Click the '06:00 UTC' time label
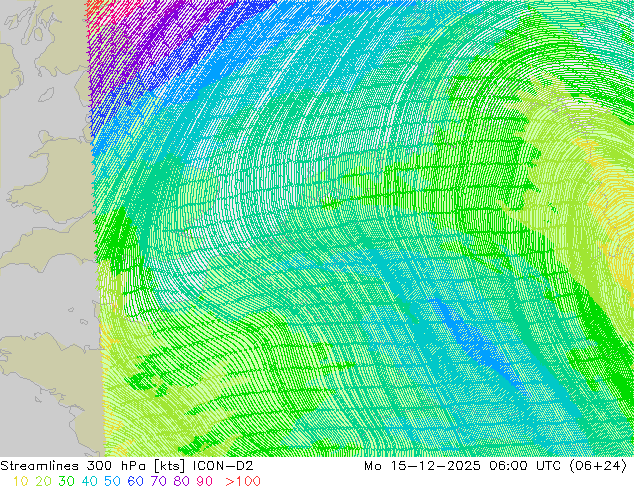 [524, 466]
